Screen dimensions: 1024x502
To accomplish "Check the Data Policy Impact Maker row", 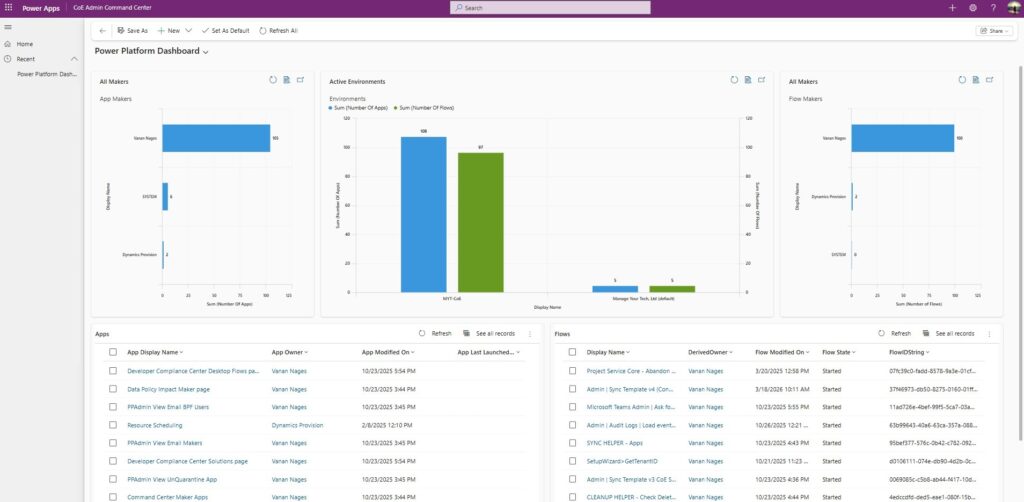I will tap(113, 388).
